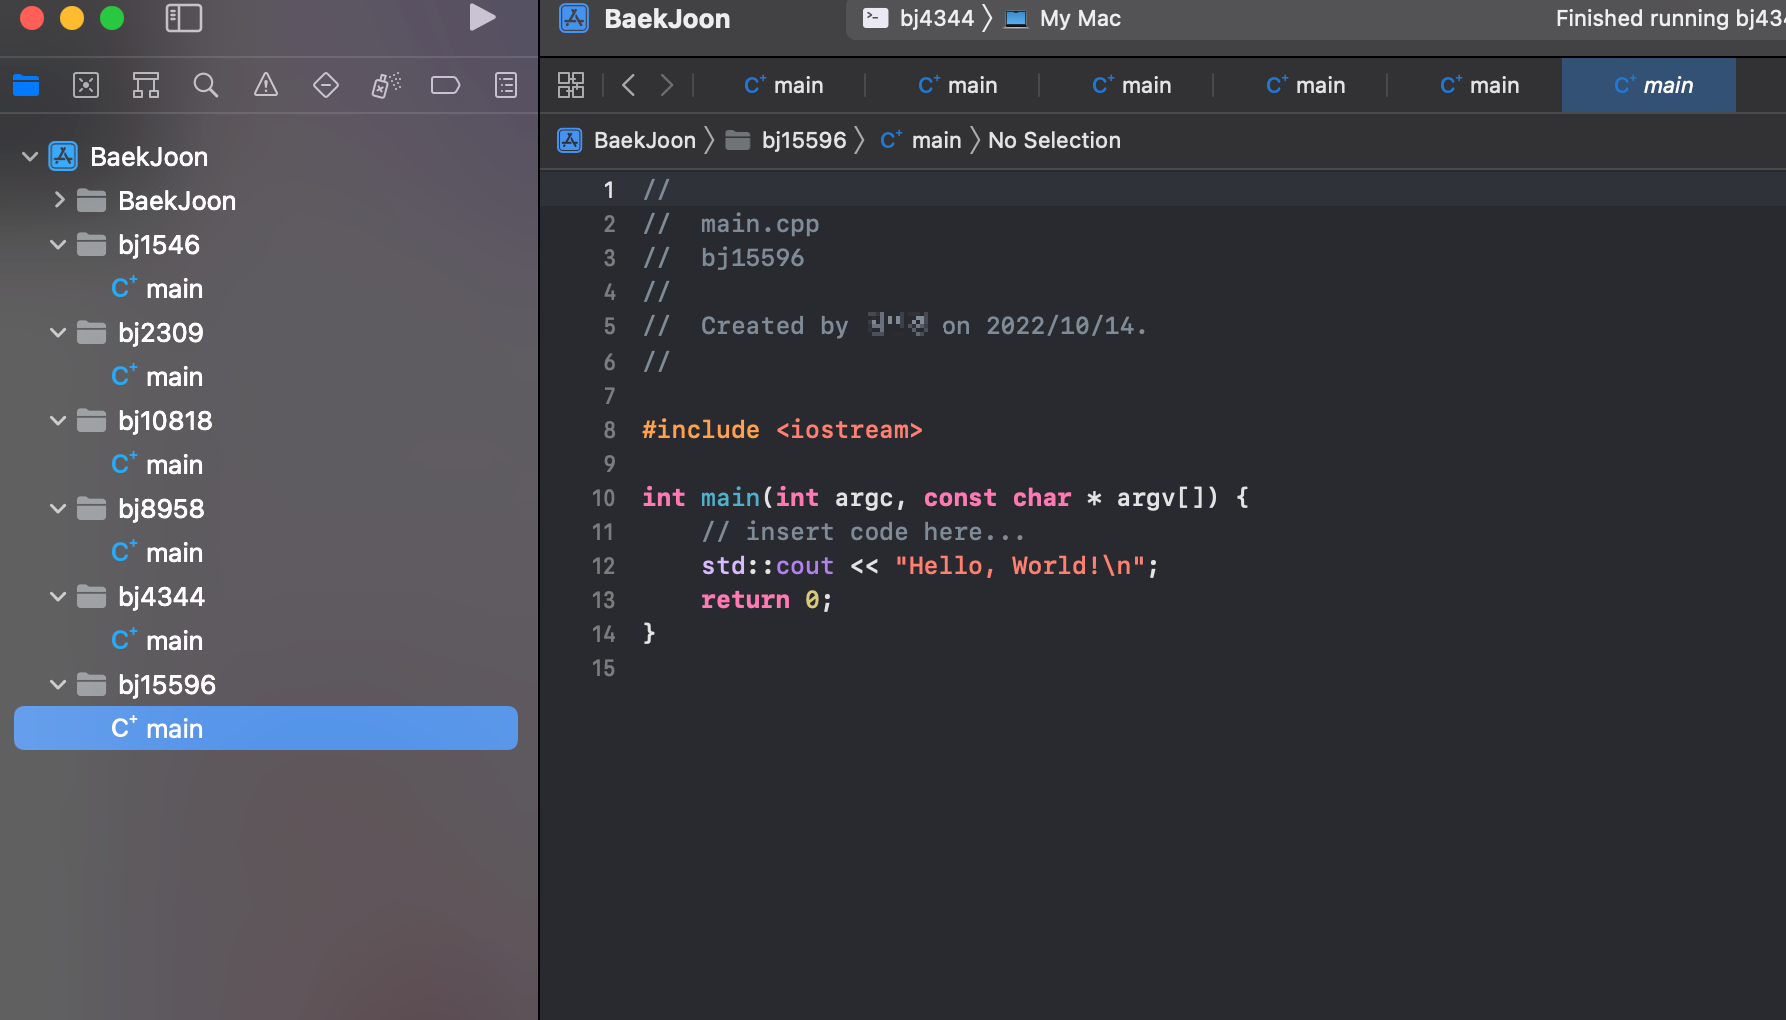1786x1020 pixels.
Task: Click line number 12 in gutter
Action: coord(603,566)
